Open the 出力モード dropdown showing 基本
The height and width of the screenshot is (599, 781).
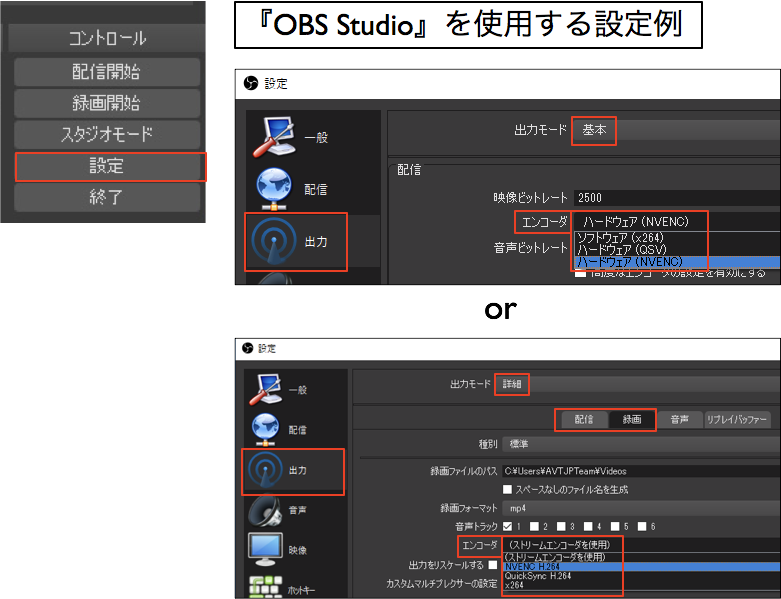(676, 130)
